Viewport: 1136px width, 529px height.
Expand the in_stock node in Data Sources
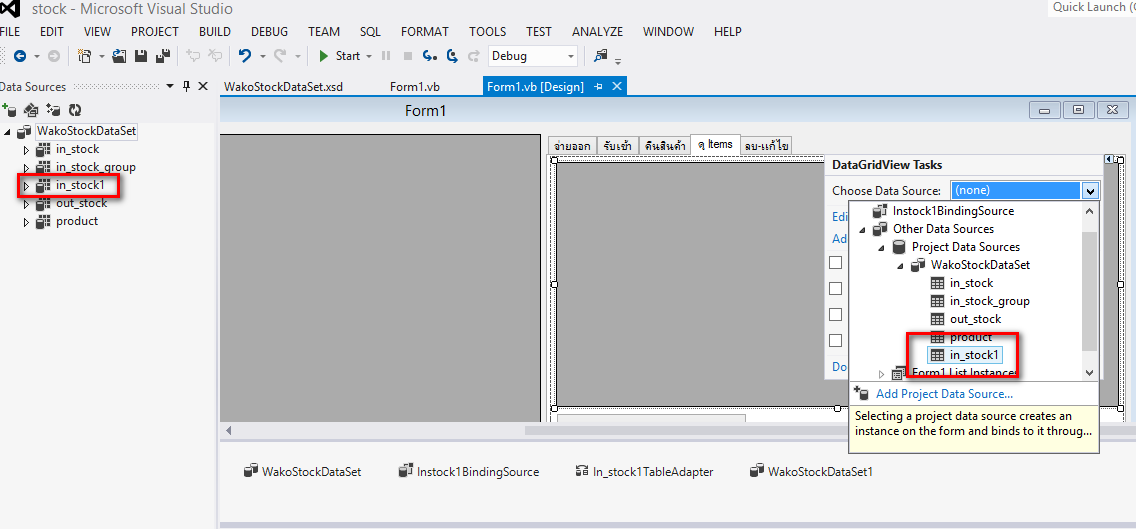27,150
